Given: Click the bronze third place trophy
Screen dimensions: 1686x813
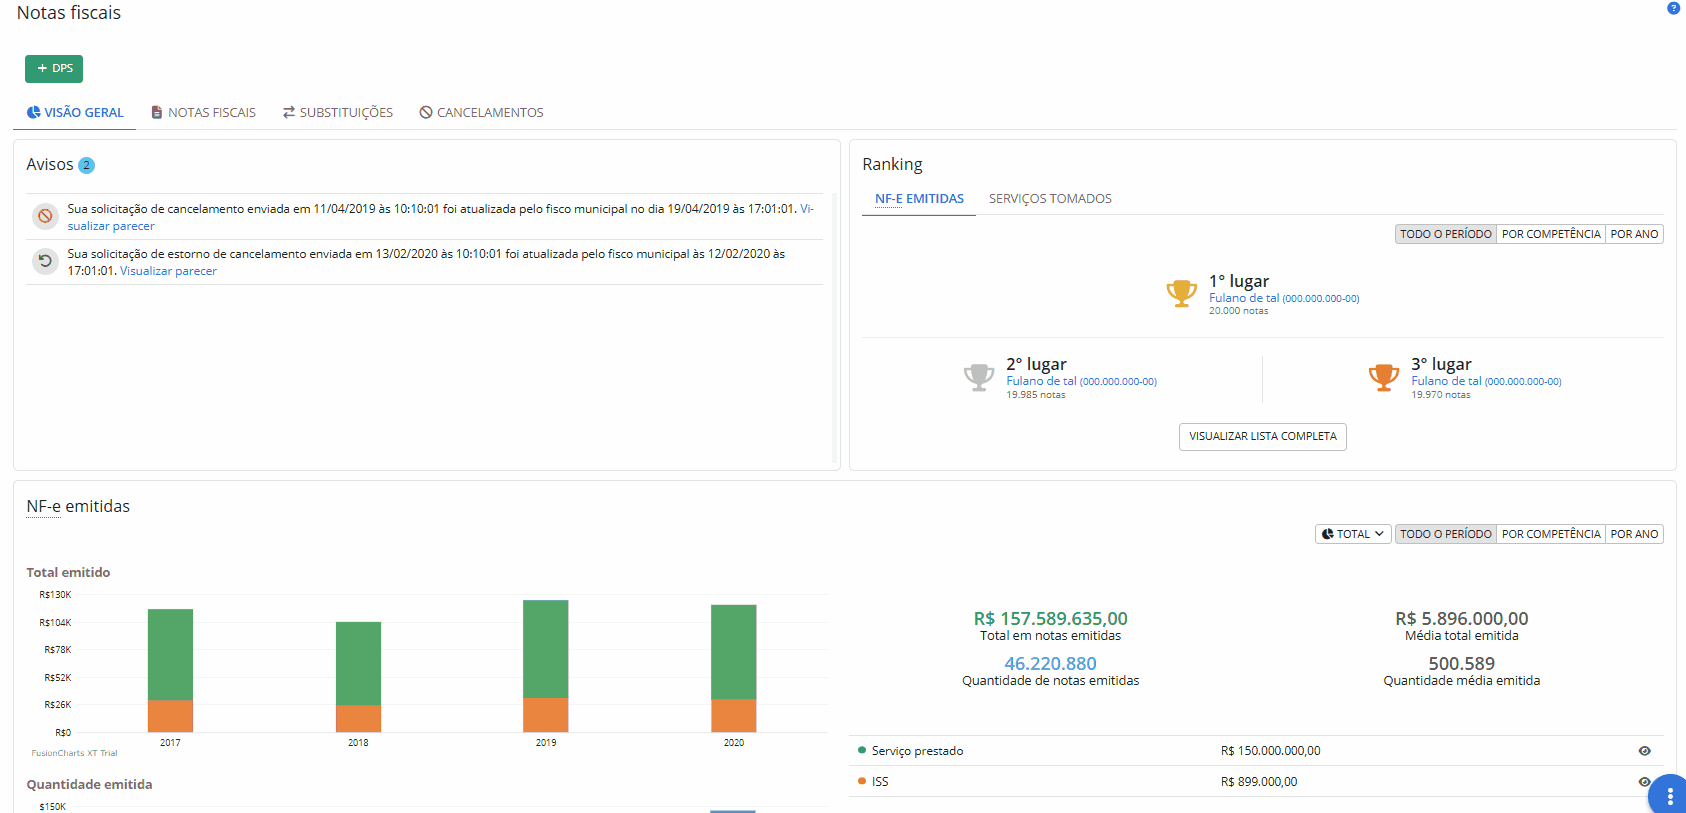Looking at the screenshot, I should [1383, 377].
